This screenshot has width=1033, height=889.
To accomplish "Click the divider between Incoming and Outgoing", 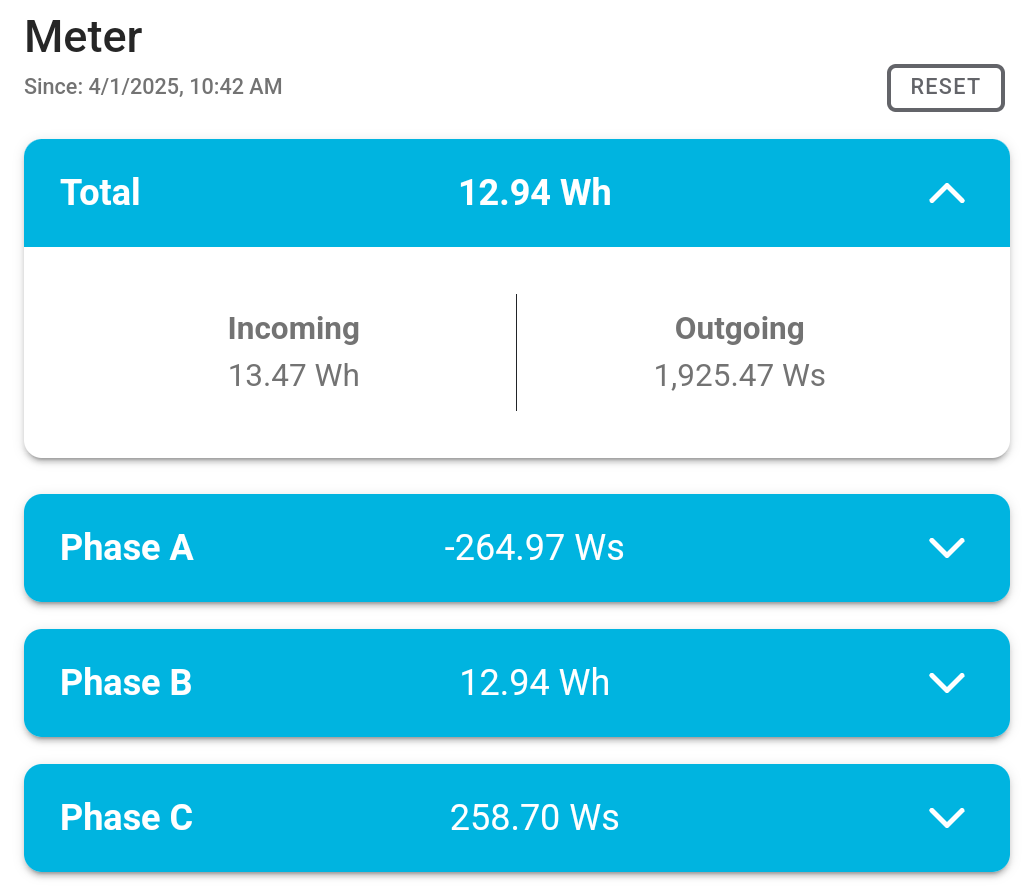I will [516, 352].
